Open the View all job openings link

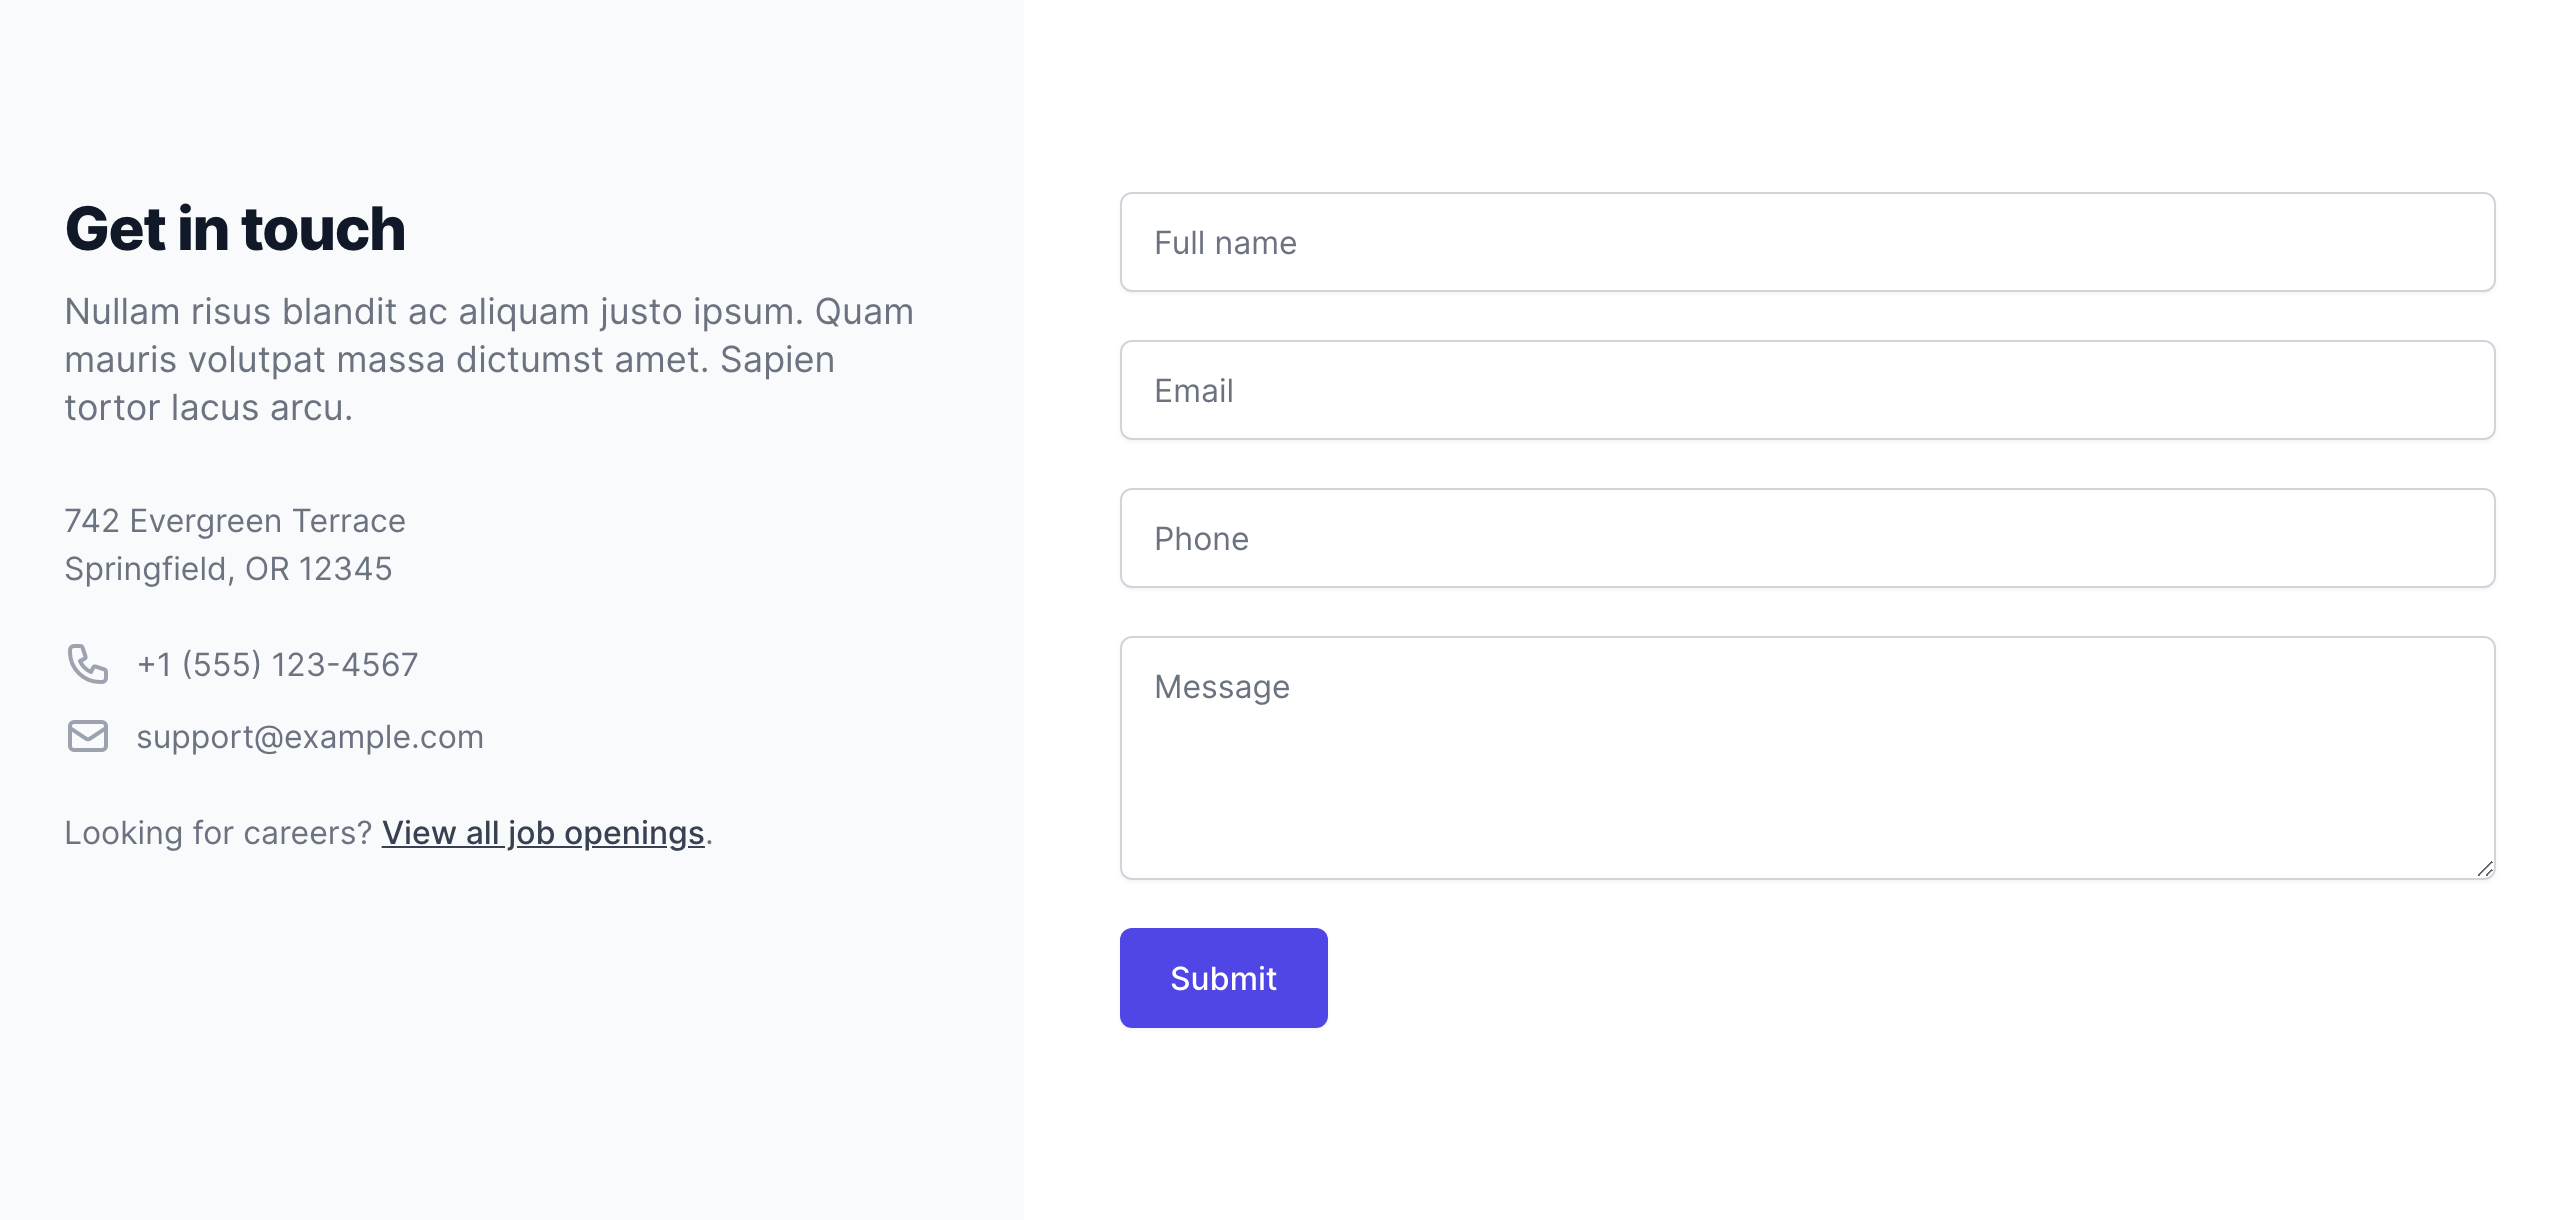543,833
